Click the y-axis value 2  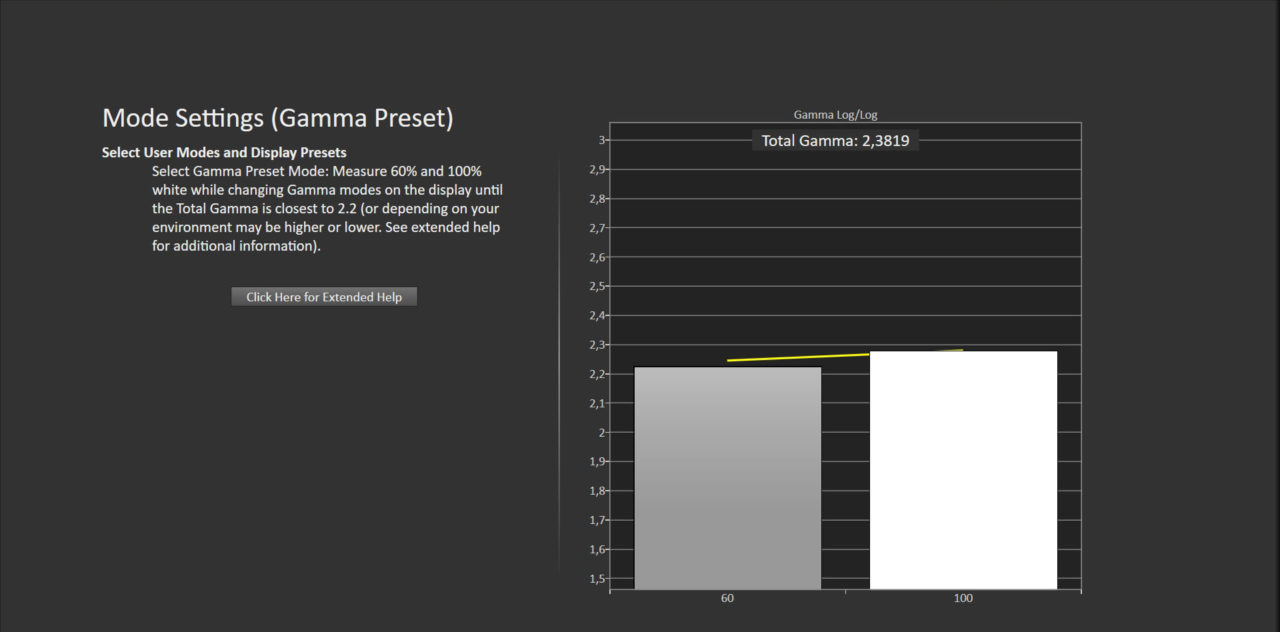coord(602,433)
